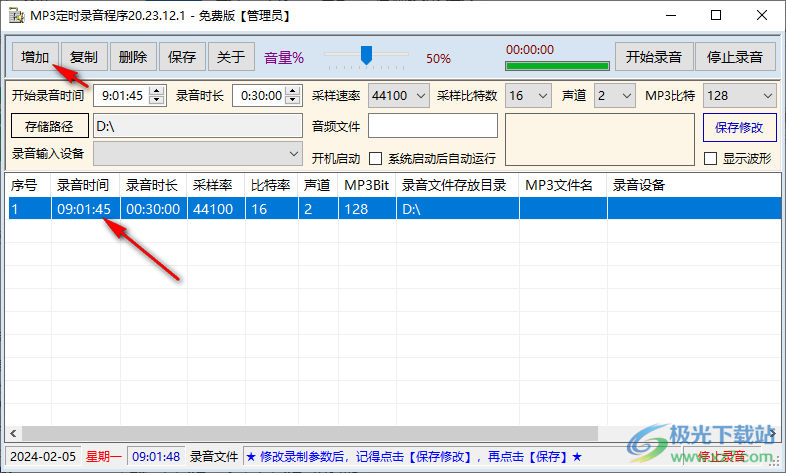Click the 复制 (Copy) button
The image size is (786, 473).
pyautogui.click(x=84, y=57)
